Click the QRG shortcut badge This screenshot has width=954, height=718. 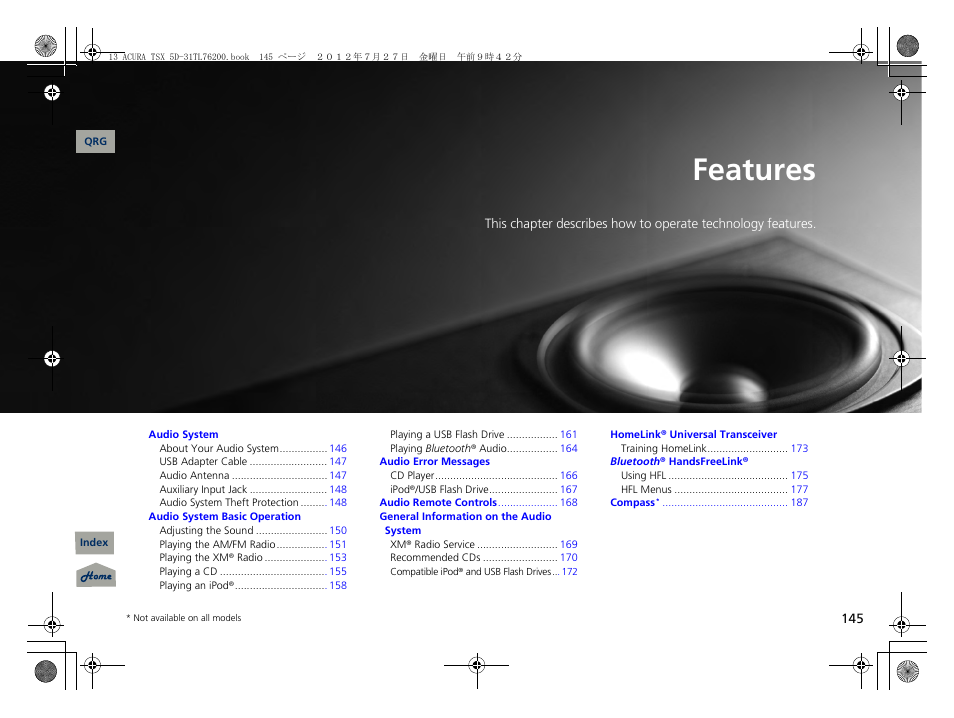[x=95, y=141]
